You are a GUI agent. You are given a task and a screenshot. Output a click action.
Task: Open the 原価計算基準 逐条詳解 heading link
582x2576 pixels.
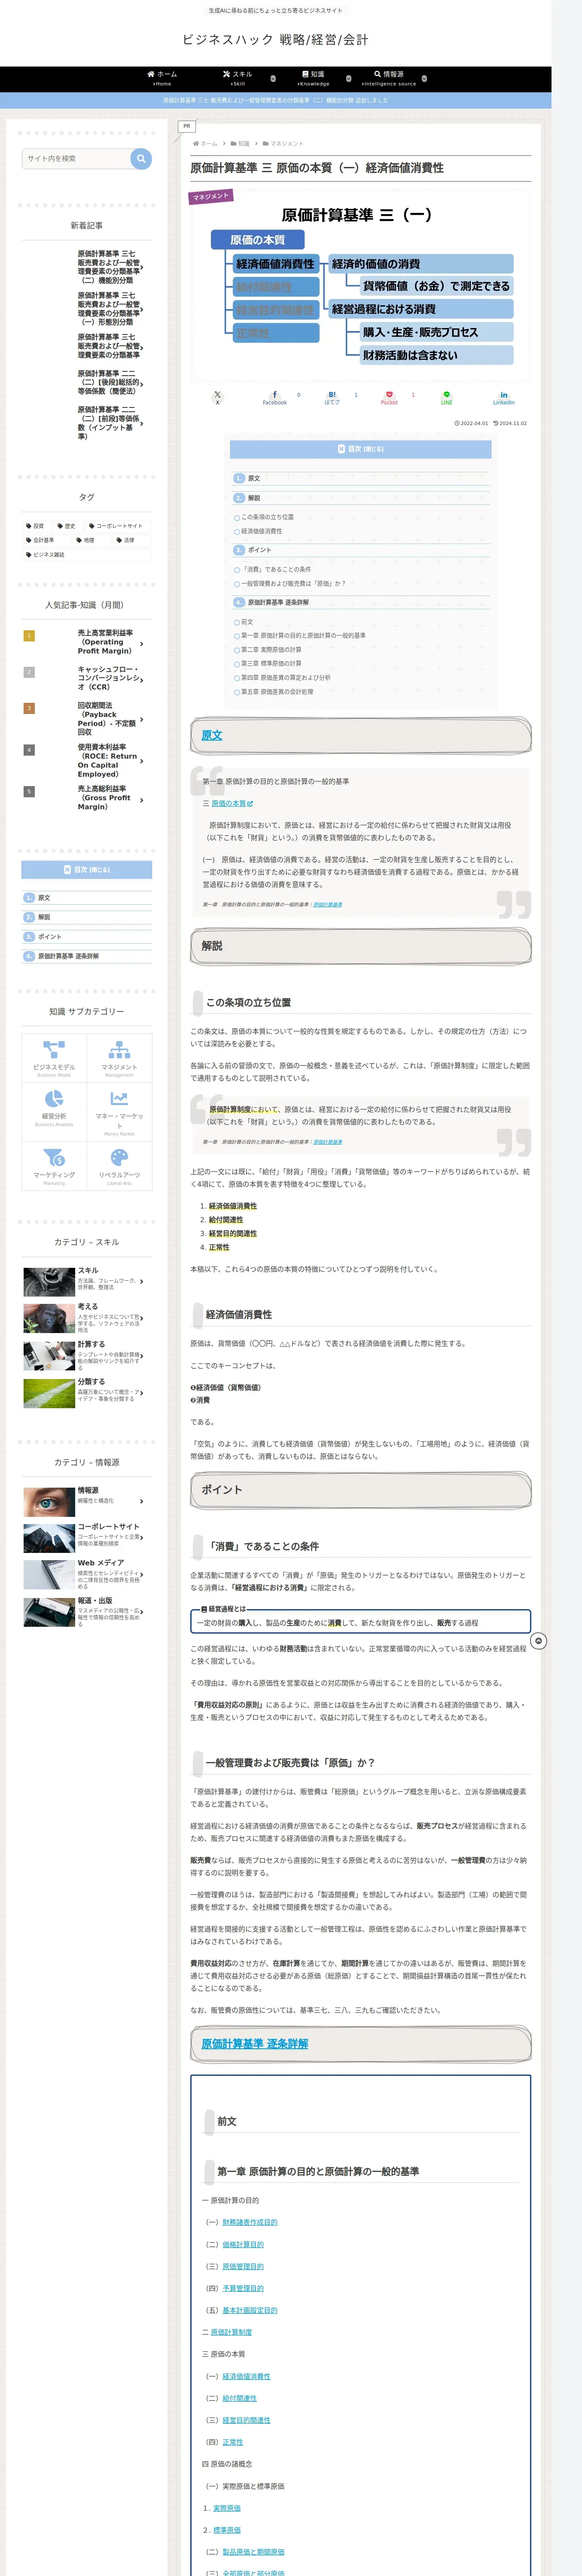[x=255, y=2044]
